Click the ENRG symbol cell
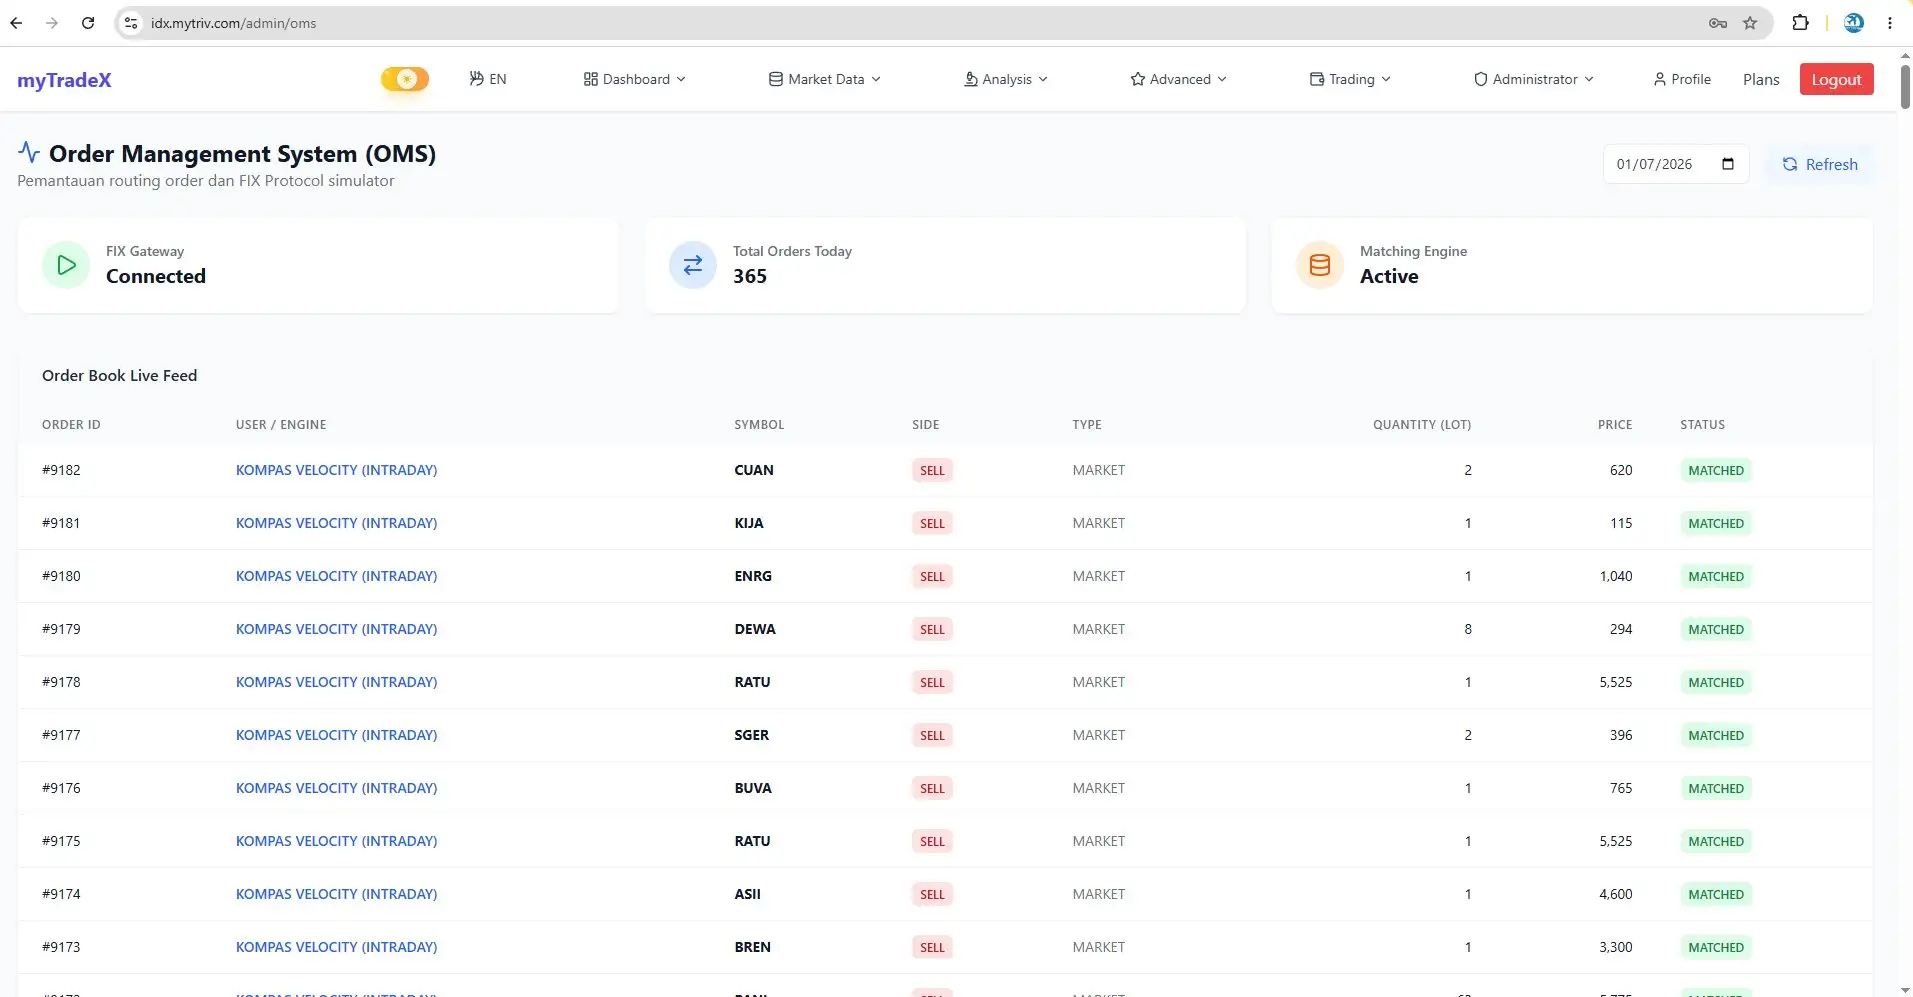This screenshot has height=997, width=1913. point(753,576)
